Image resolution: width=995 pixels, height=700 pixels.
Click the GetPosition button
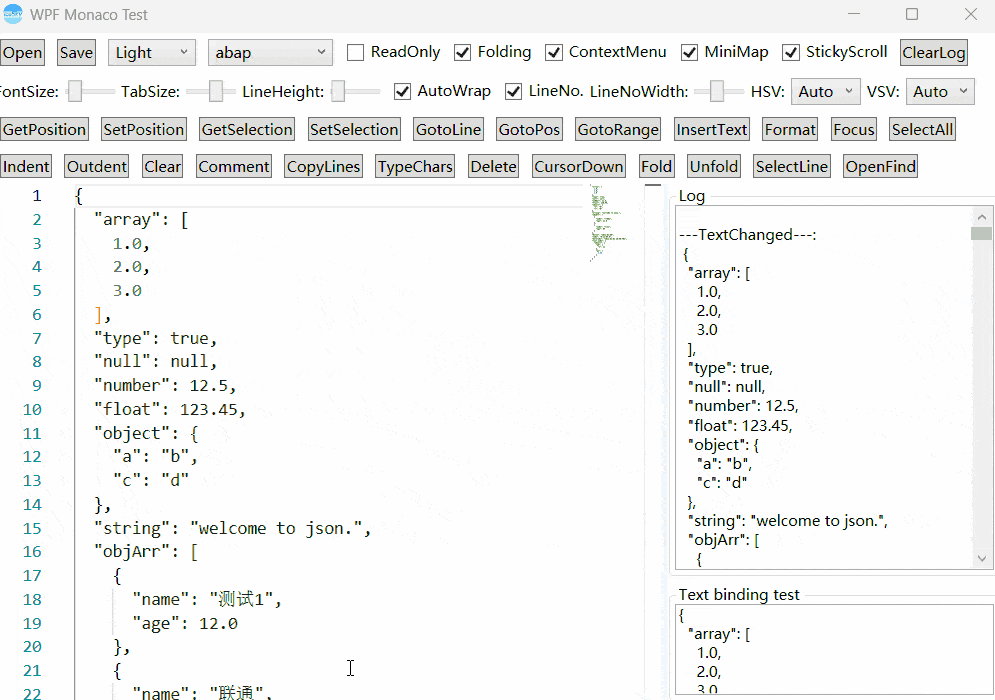[x=44, y=129]
